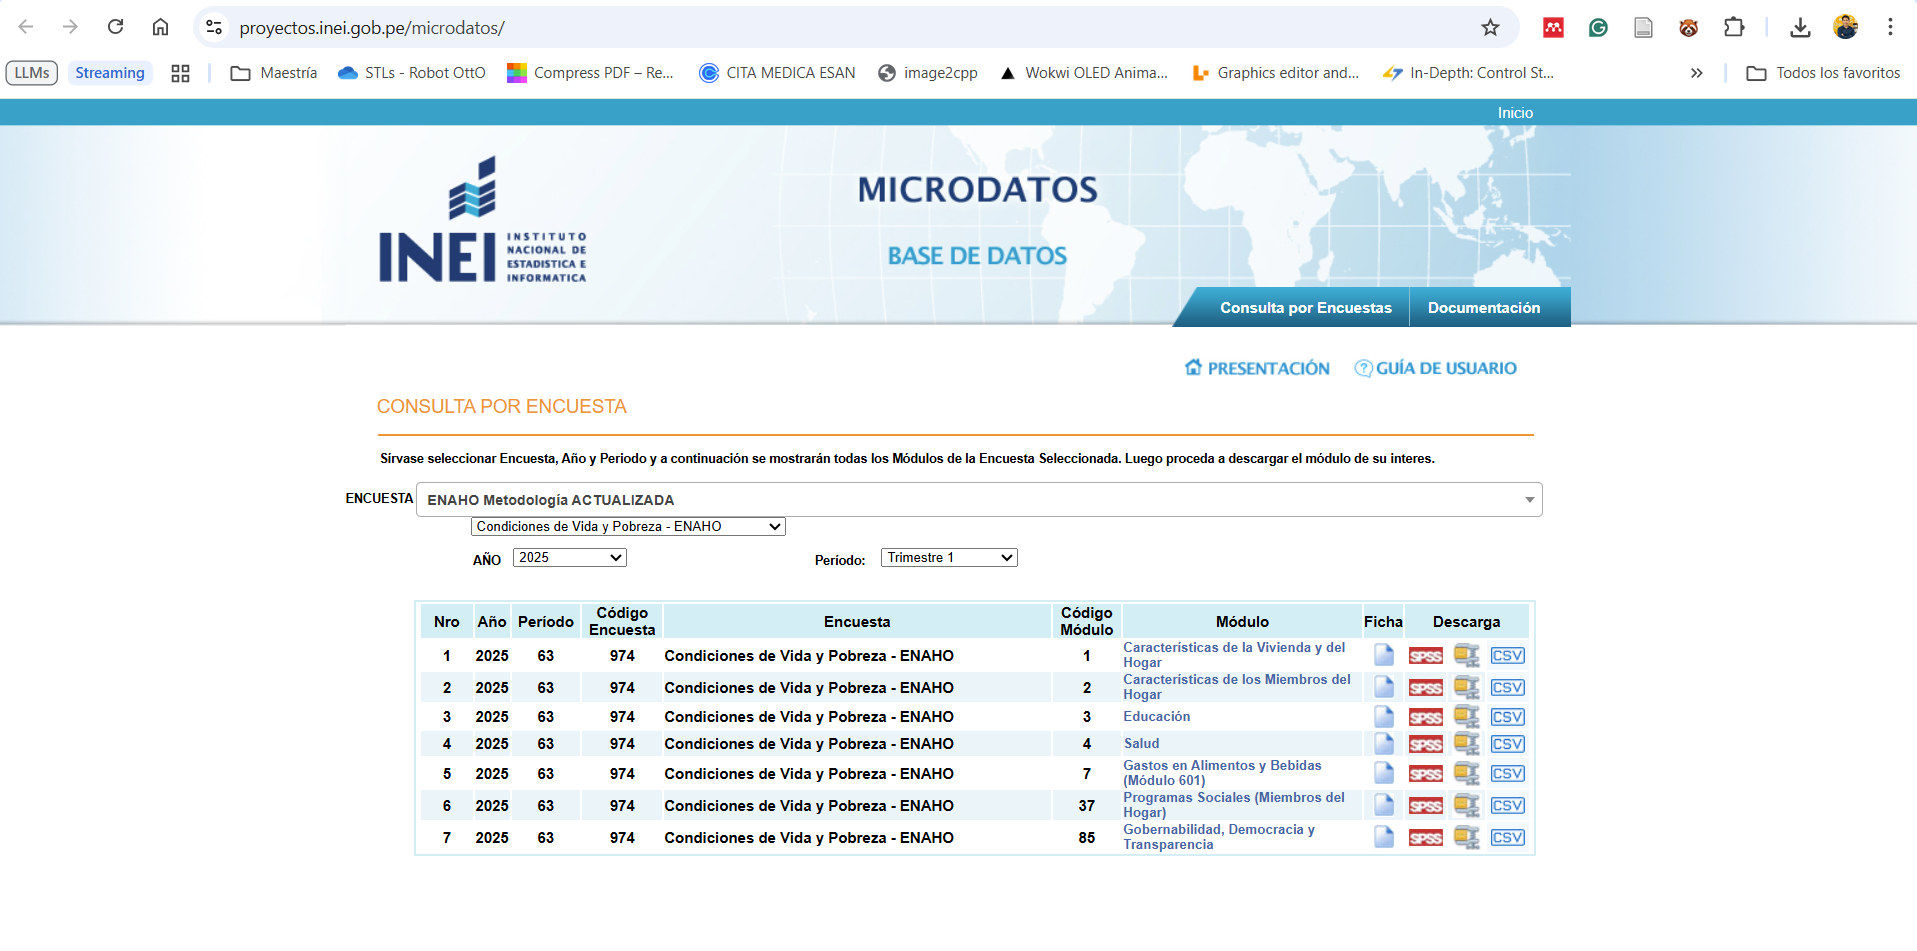Open the Ficha document for module 1
1917x951 pixels.
click(x=1384, y=656)
